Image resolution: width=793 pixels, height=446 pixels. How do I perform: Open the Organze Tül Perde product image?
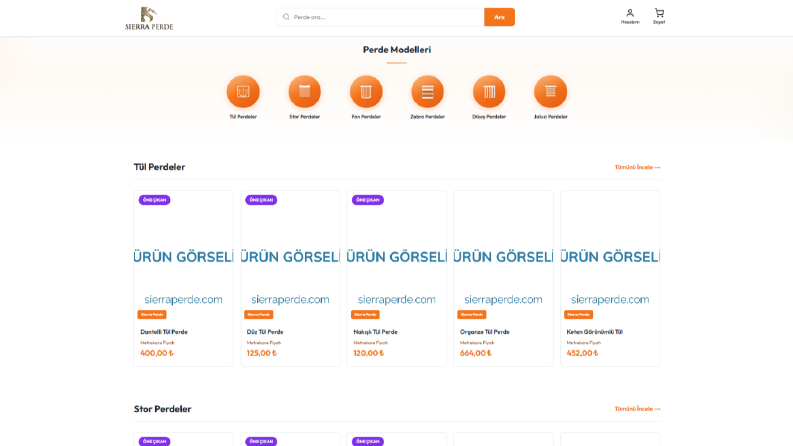pos(503,257)
